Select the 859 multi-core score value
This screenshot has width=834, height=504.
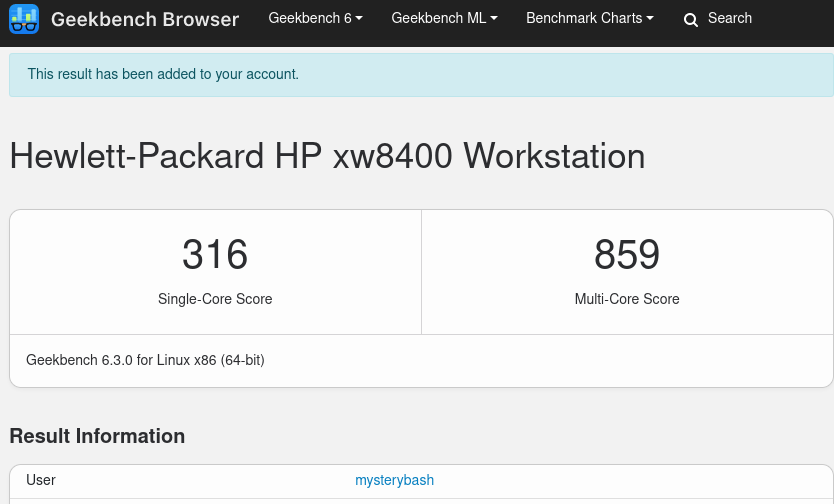point(627,254)
